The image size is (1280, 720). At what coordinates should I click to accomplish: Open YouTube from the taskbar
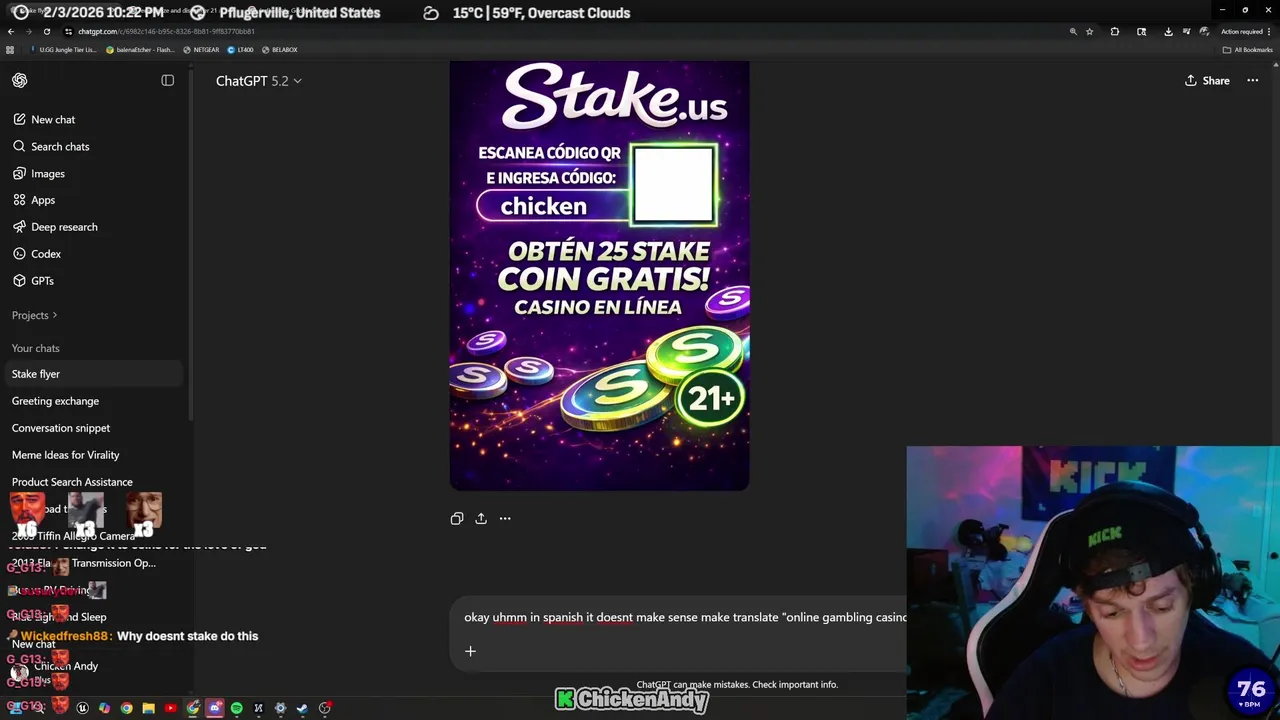click(170, 708)
